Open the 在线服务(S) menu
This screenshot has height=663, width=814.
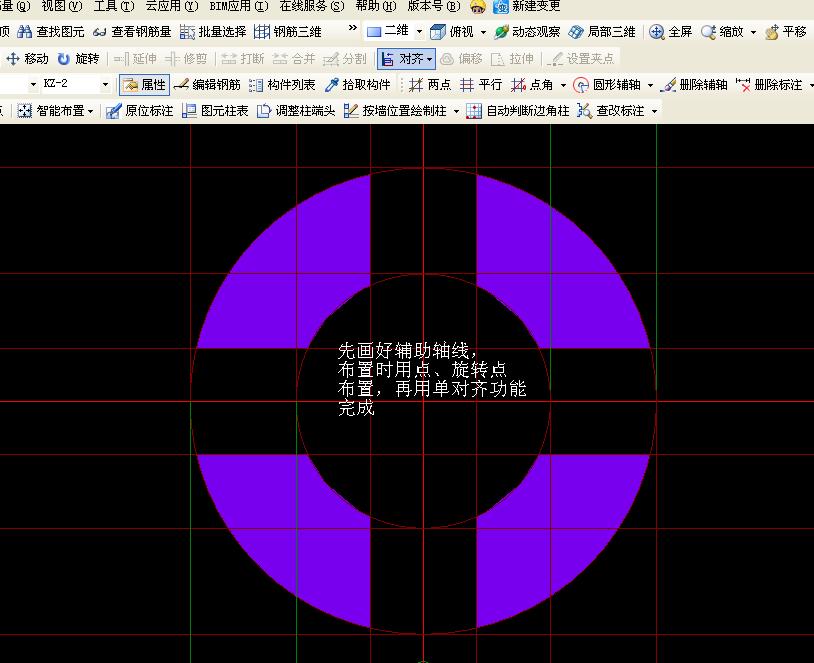(311, 6)
